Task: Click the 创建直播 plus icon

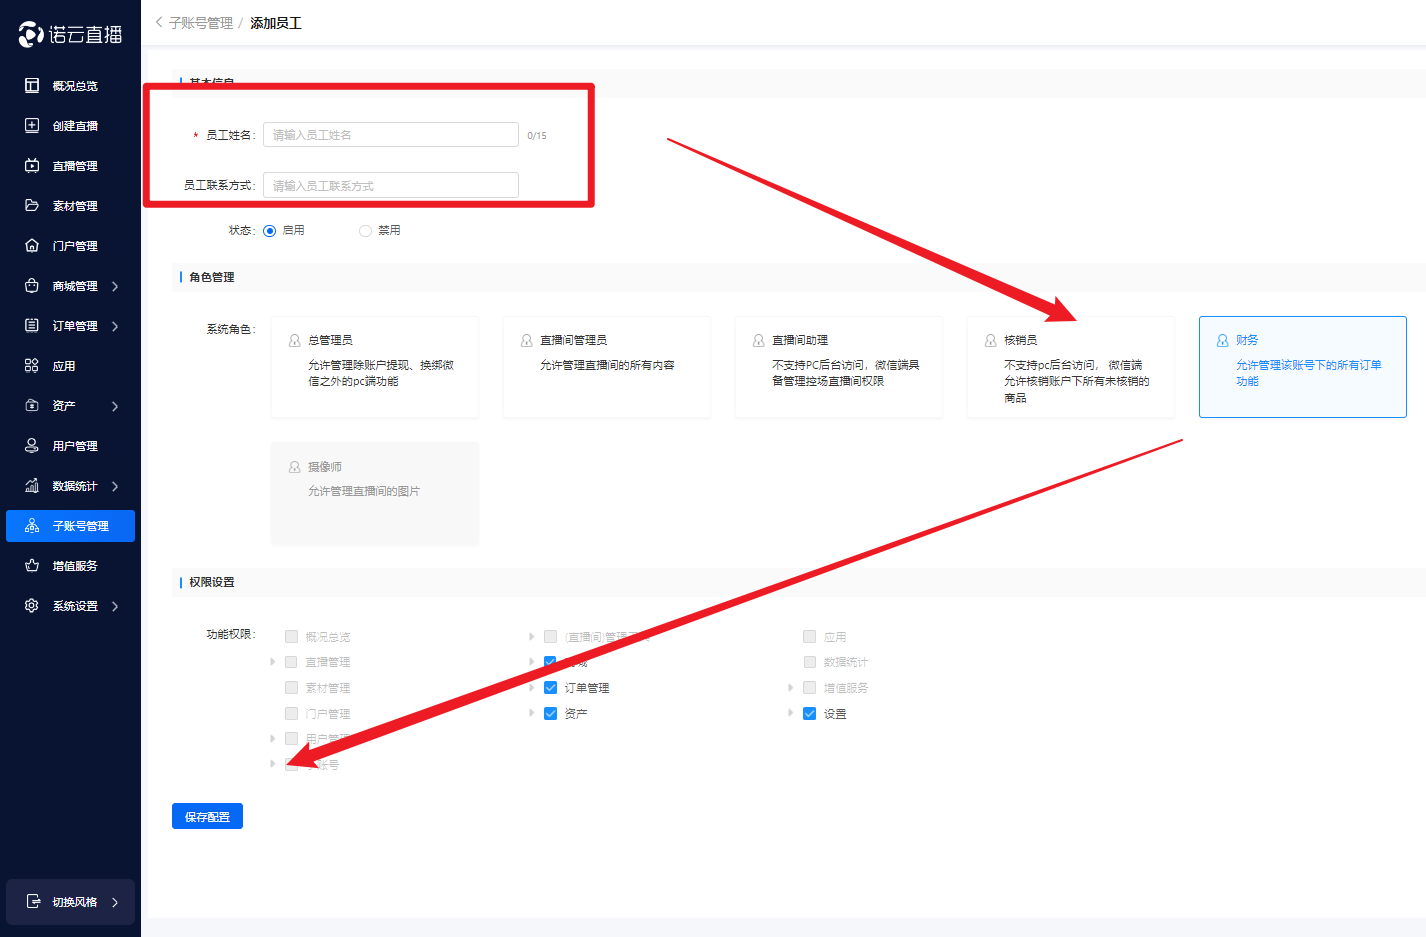Action: pyautogui.click(x=32, y=126)
